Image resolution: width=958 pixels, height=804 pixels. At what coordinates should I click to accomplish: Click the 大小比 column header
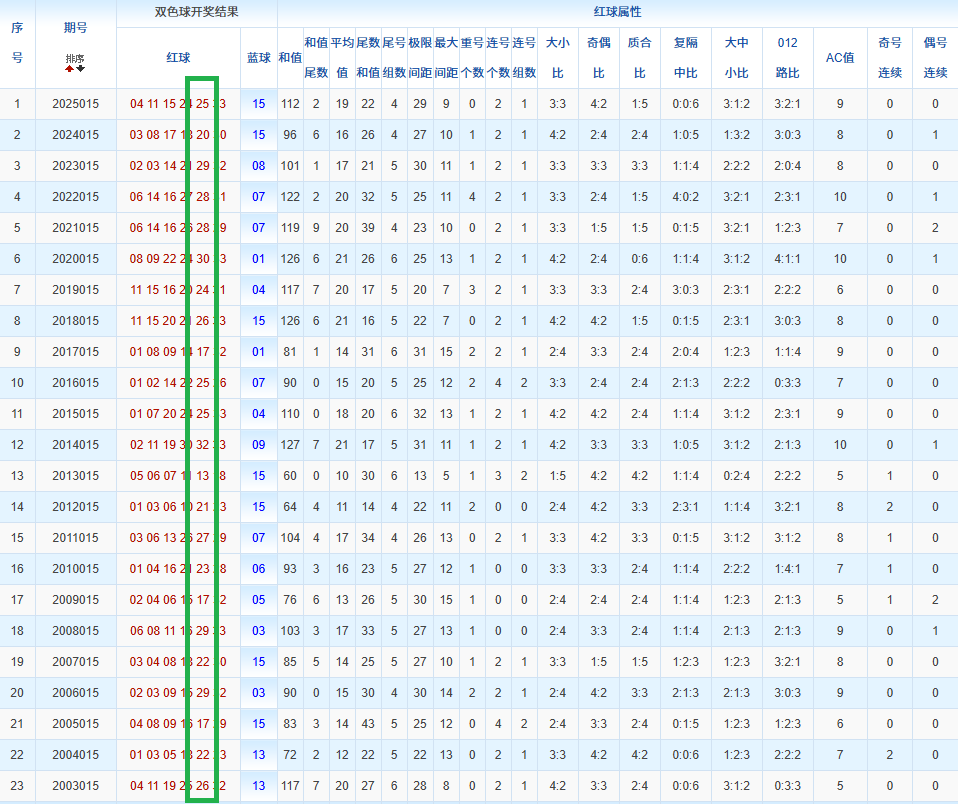tap(557, 58)
